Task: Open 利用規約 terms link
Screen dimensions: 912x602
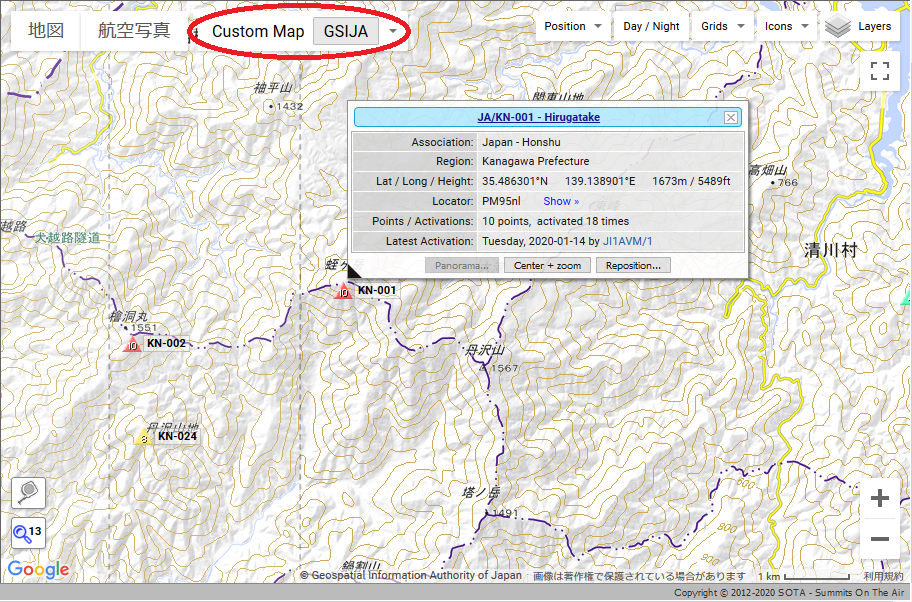Action: 884,576
